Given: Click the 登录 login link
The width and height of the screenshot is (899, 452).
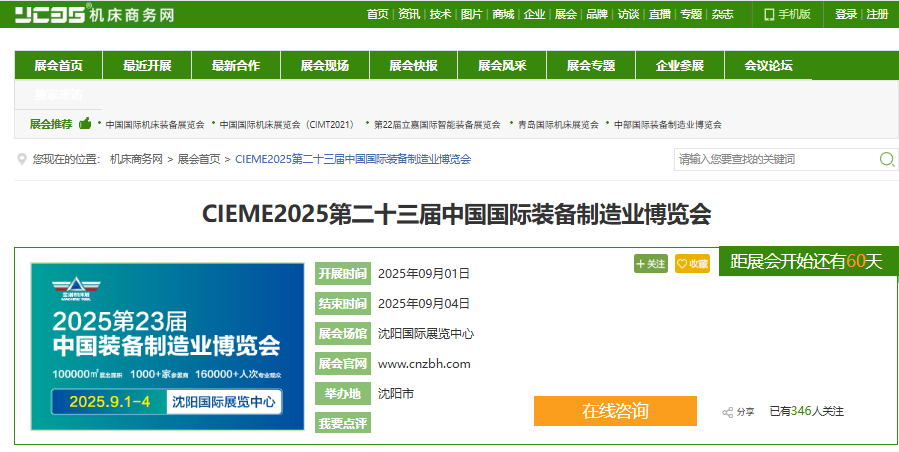Looking at the screenshot, I should 846,14.
